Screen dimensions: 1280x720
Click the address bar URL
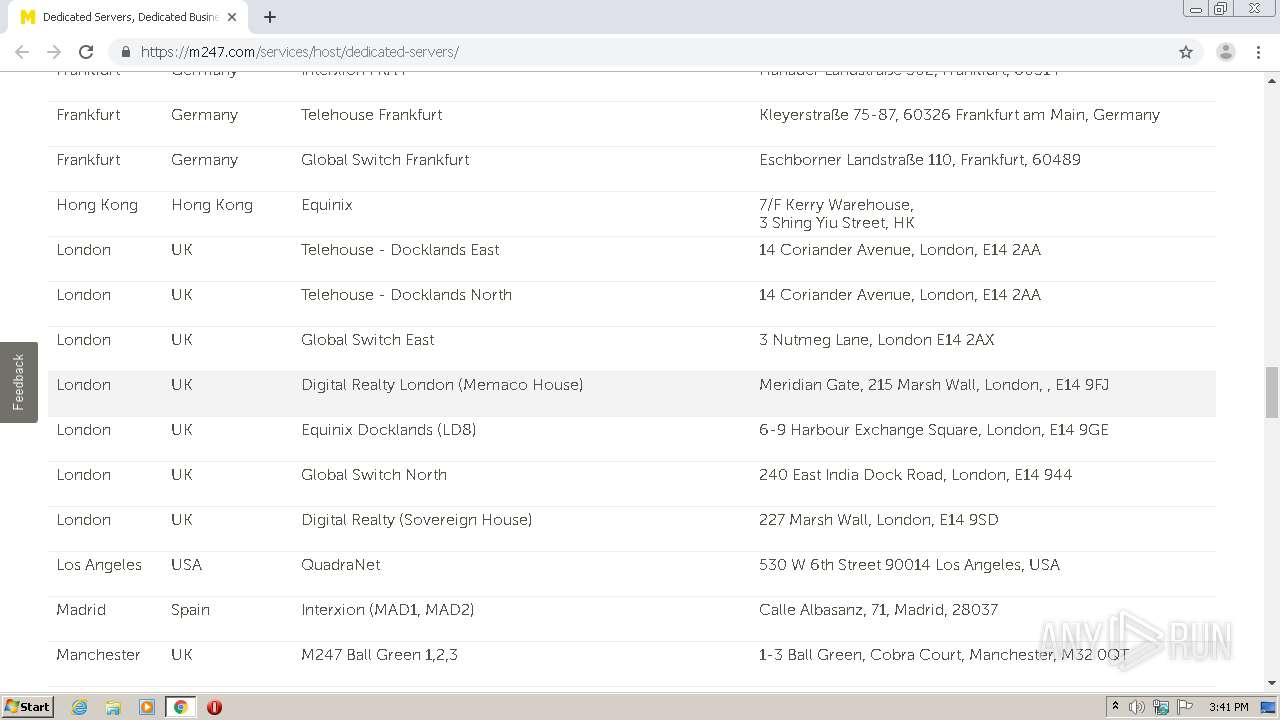pyautogui.click(x=299, y=52)
